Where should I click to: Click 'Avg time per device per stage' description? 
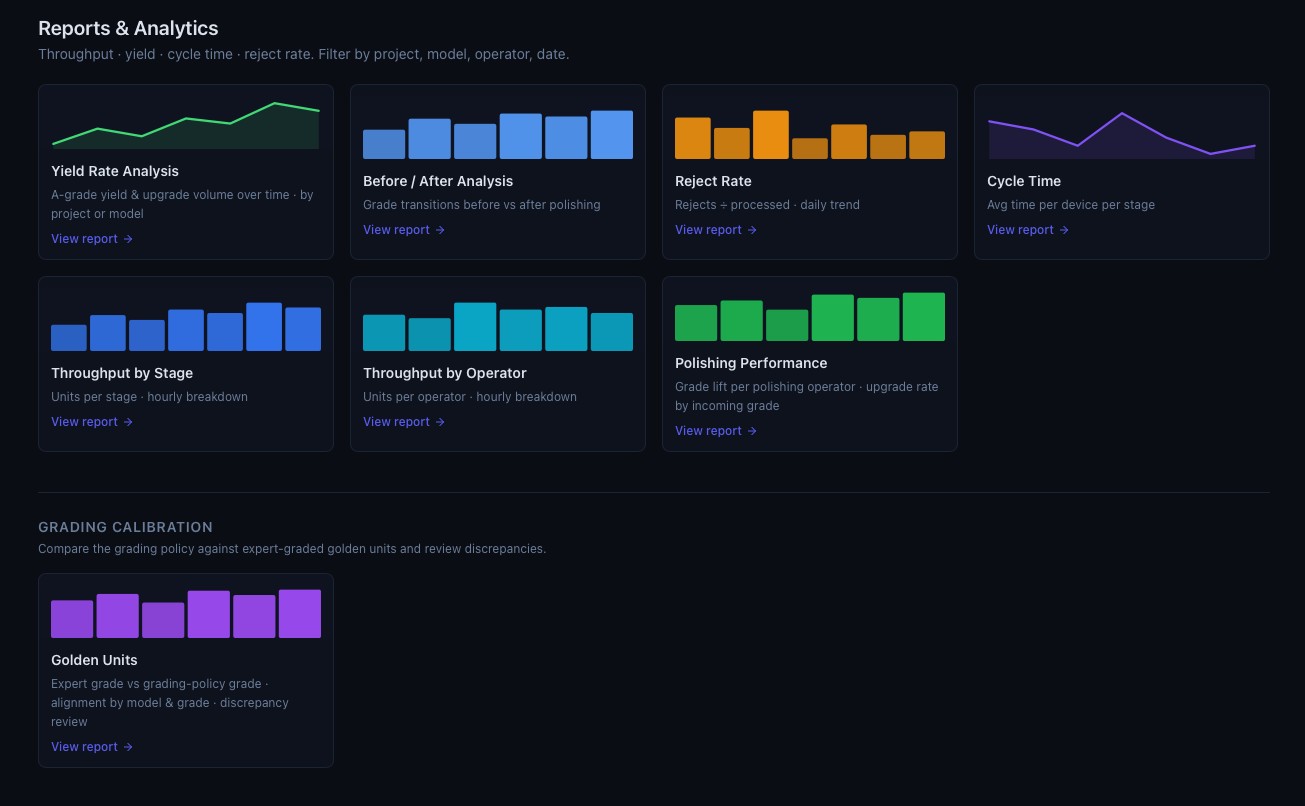pos(1071,205)
